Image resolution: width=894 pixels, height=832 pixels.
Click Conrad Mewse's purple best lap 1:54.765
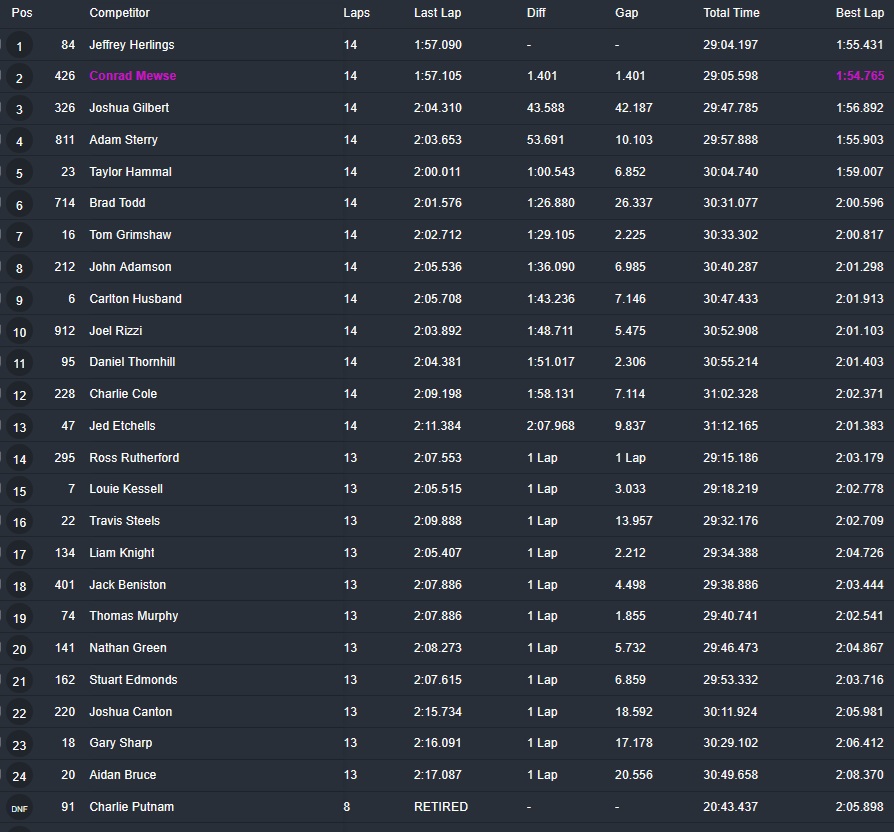coord(859,76)
